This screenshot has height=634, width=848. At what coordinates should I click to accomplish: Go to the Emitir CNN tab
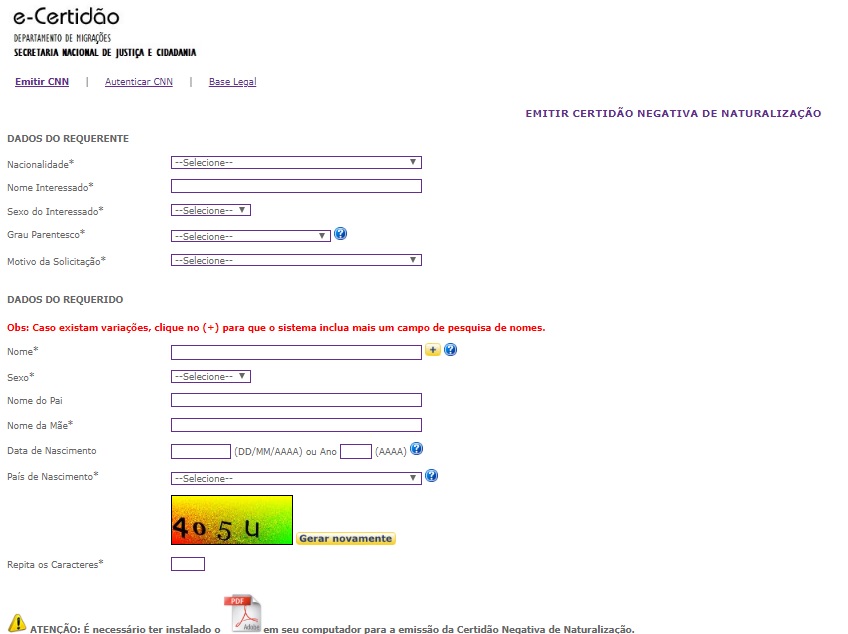coord(42,82)
